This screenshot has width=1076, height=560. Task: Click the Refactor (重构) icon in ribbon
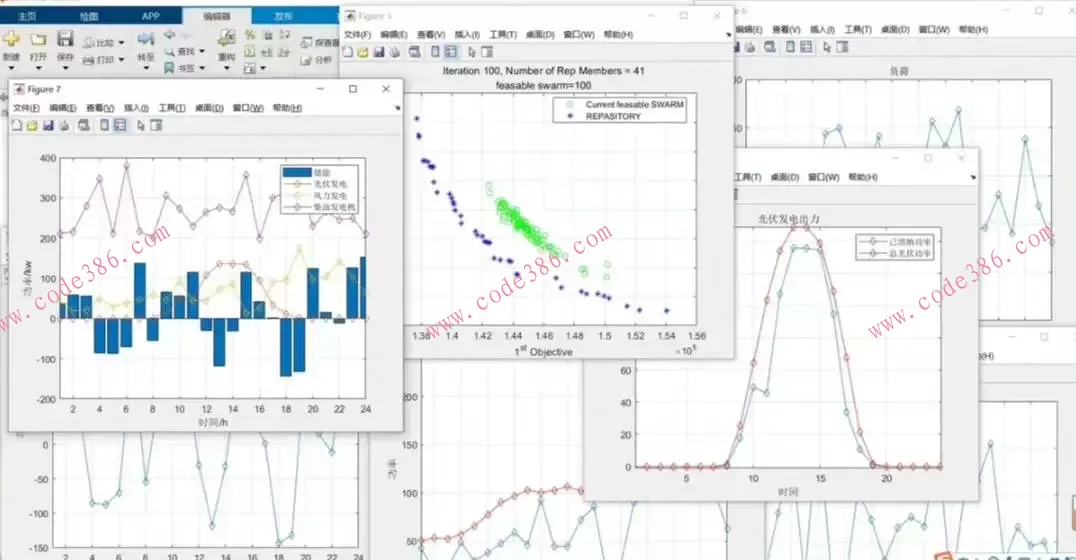[226, 38]
